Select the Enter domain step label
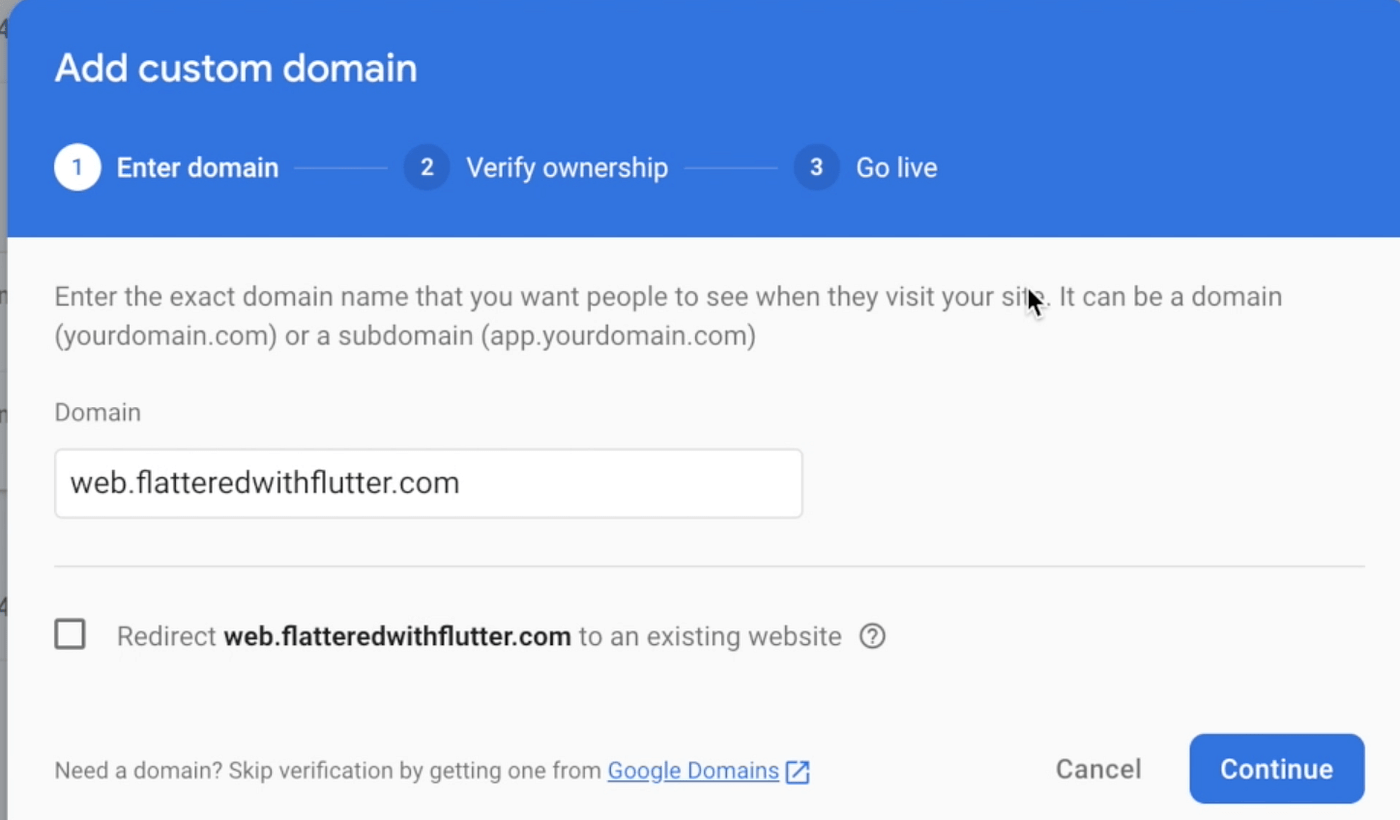The width and height of the screenshot is (1400, 820). click(x=197, y=168)
